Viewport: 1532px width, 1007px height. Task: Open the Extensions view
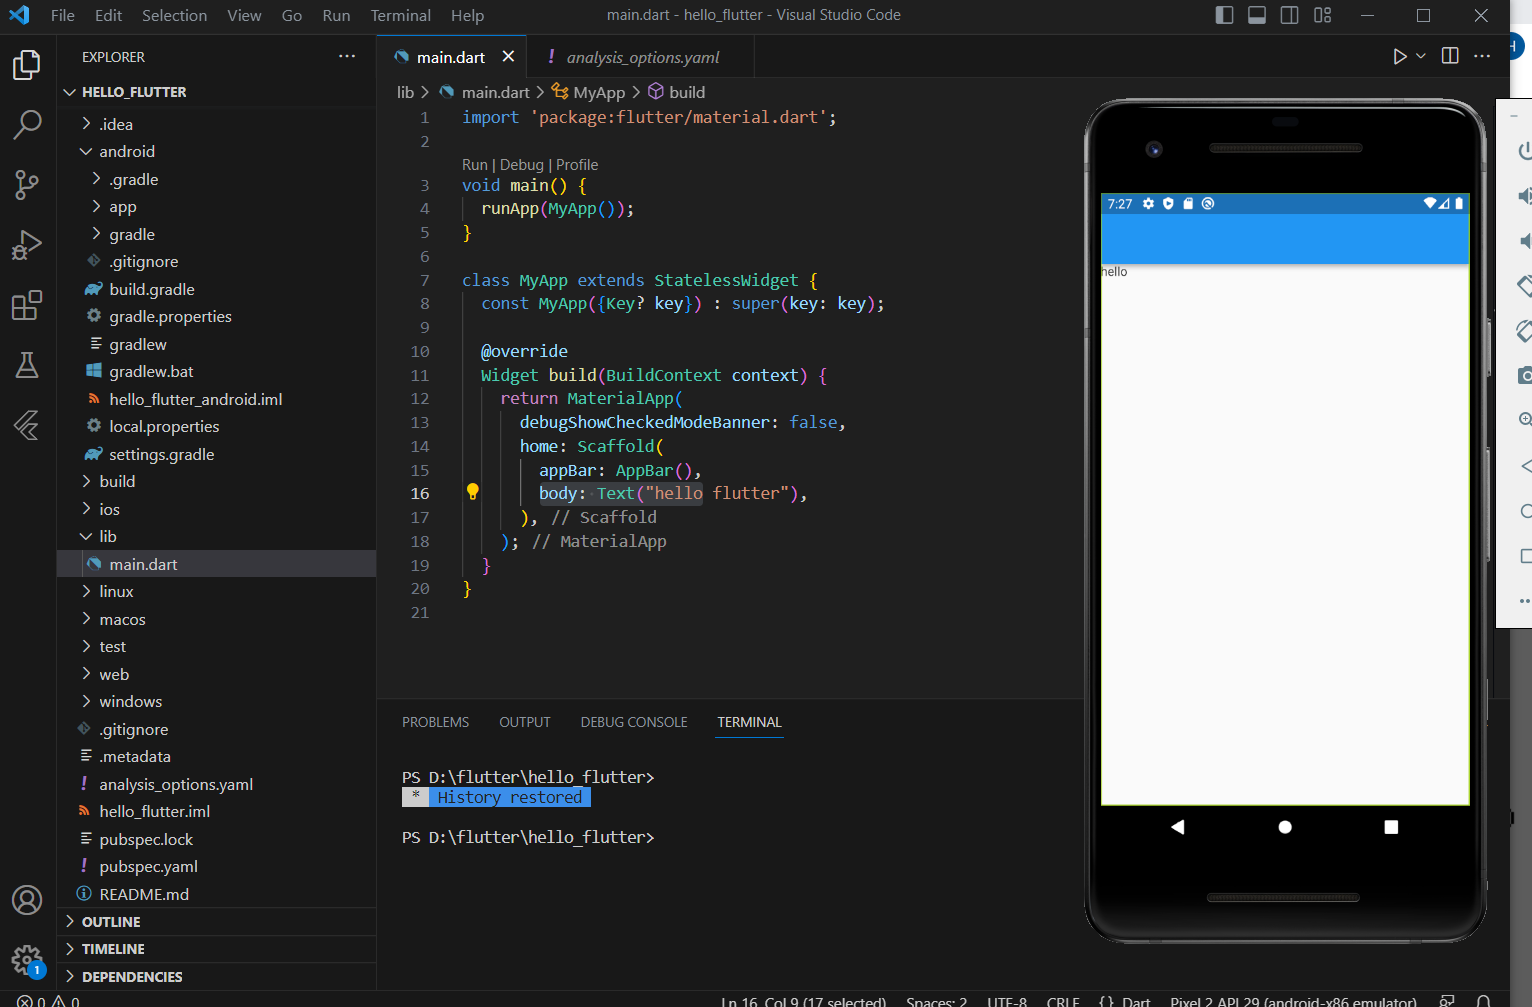[x=27, y=305]
